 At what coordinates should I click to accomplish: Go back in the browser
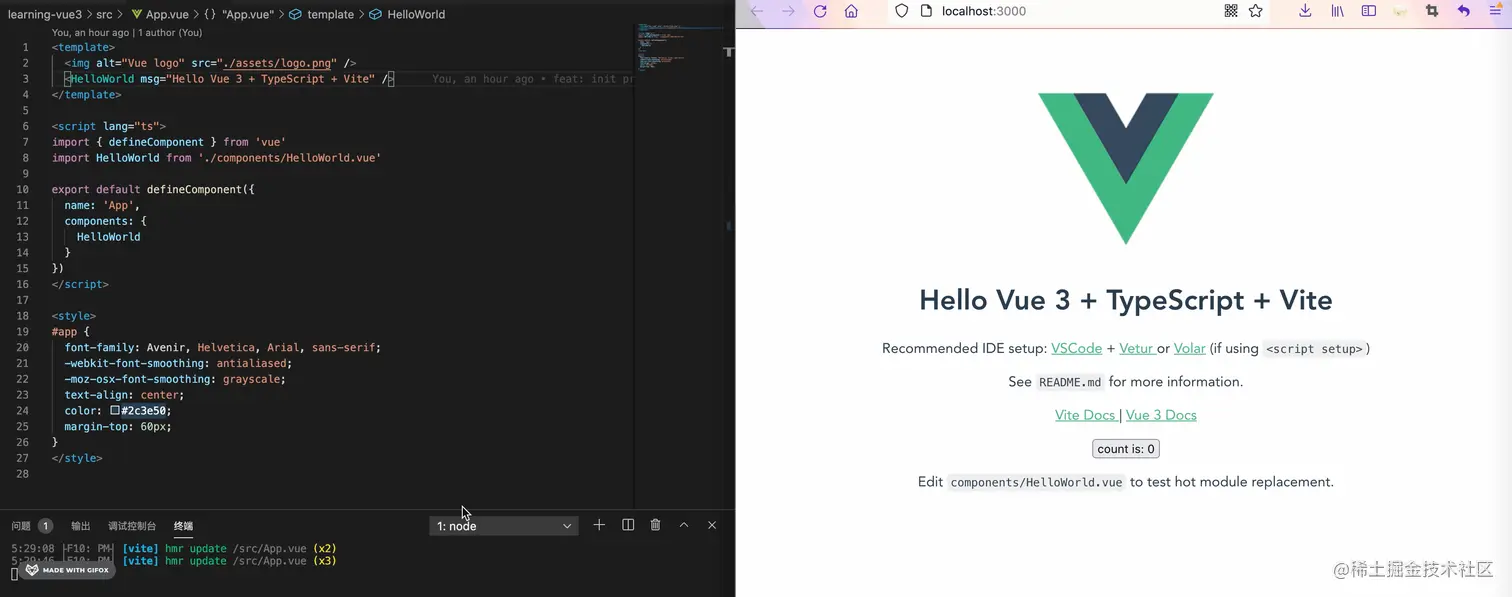(757, 11)
